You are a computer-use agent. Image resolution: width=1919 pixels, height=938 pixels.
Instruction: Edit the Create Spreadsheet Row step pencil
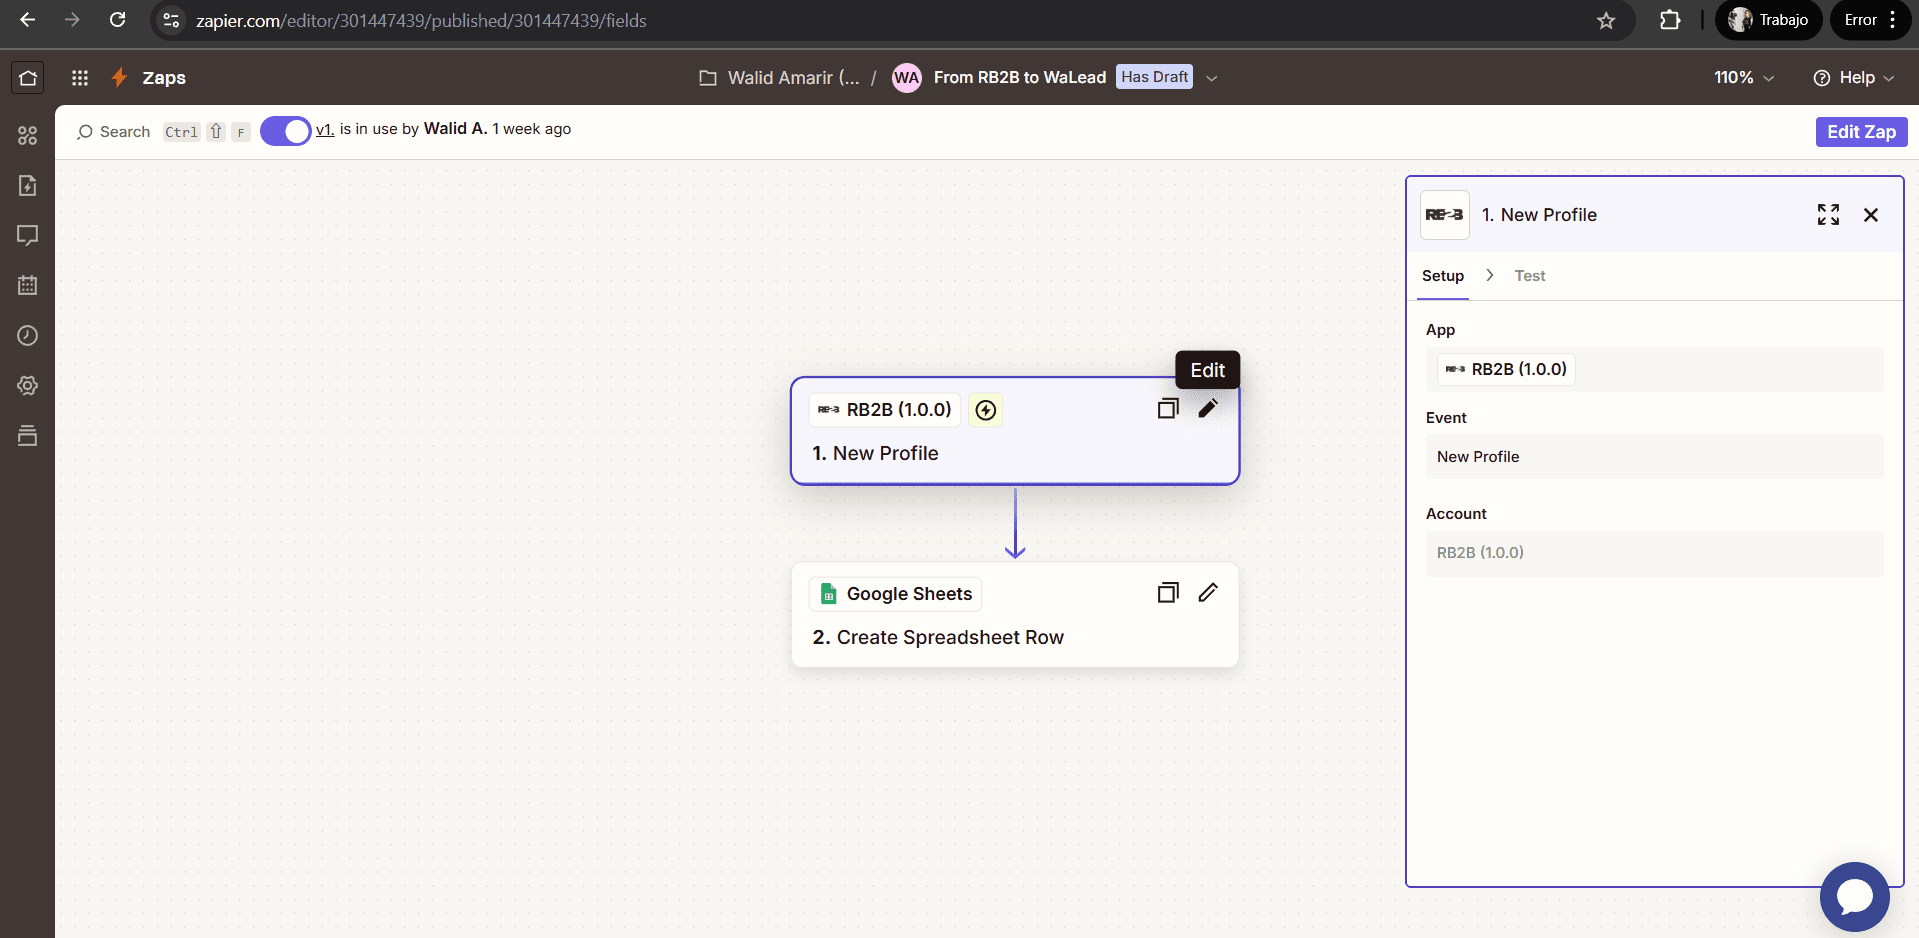pyautogui.click(x=1208, y=592)
